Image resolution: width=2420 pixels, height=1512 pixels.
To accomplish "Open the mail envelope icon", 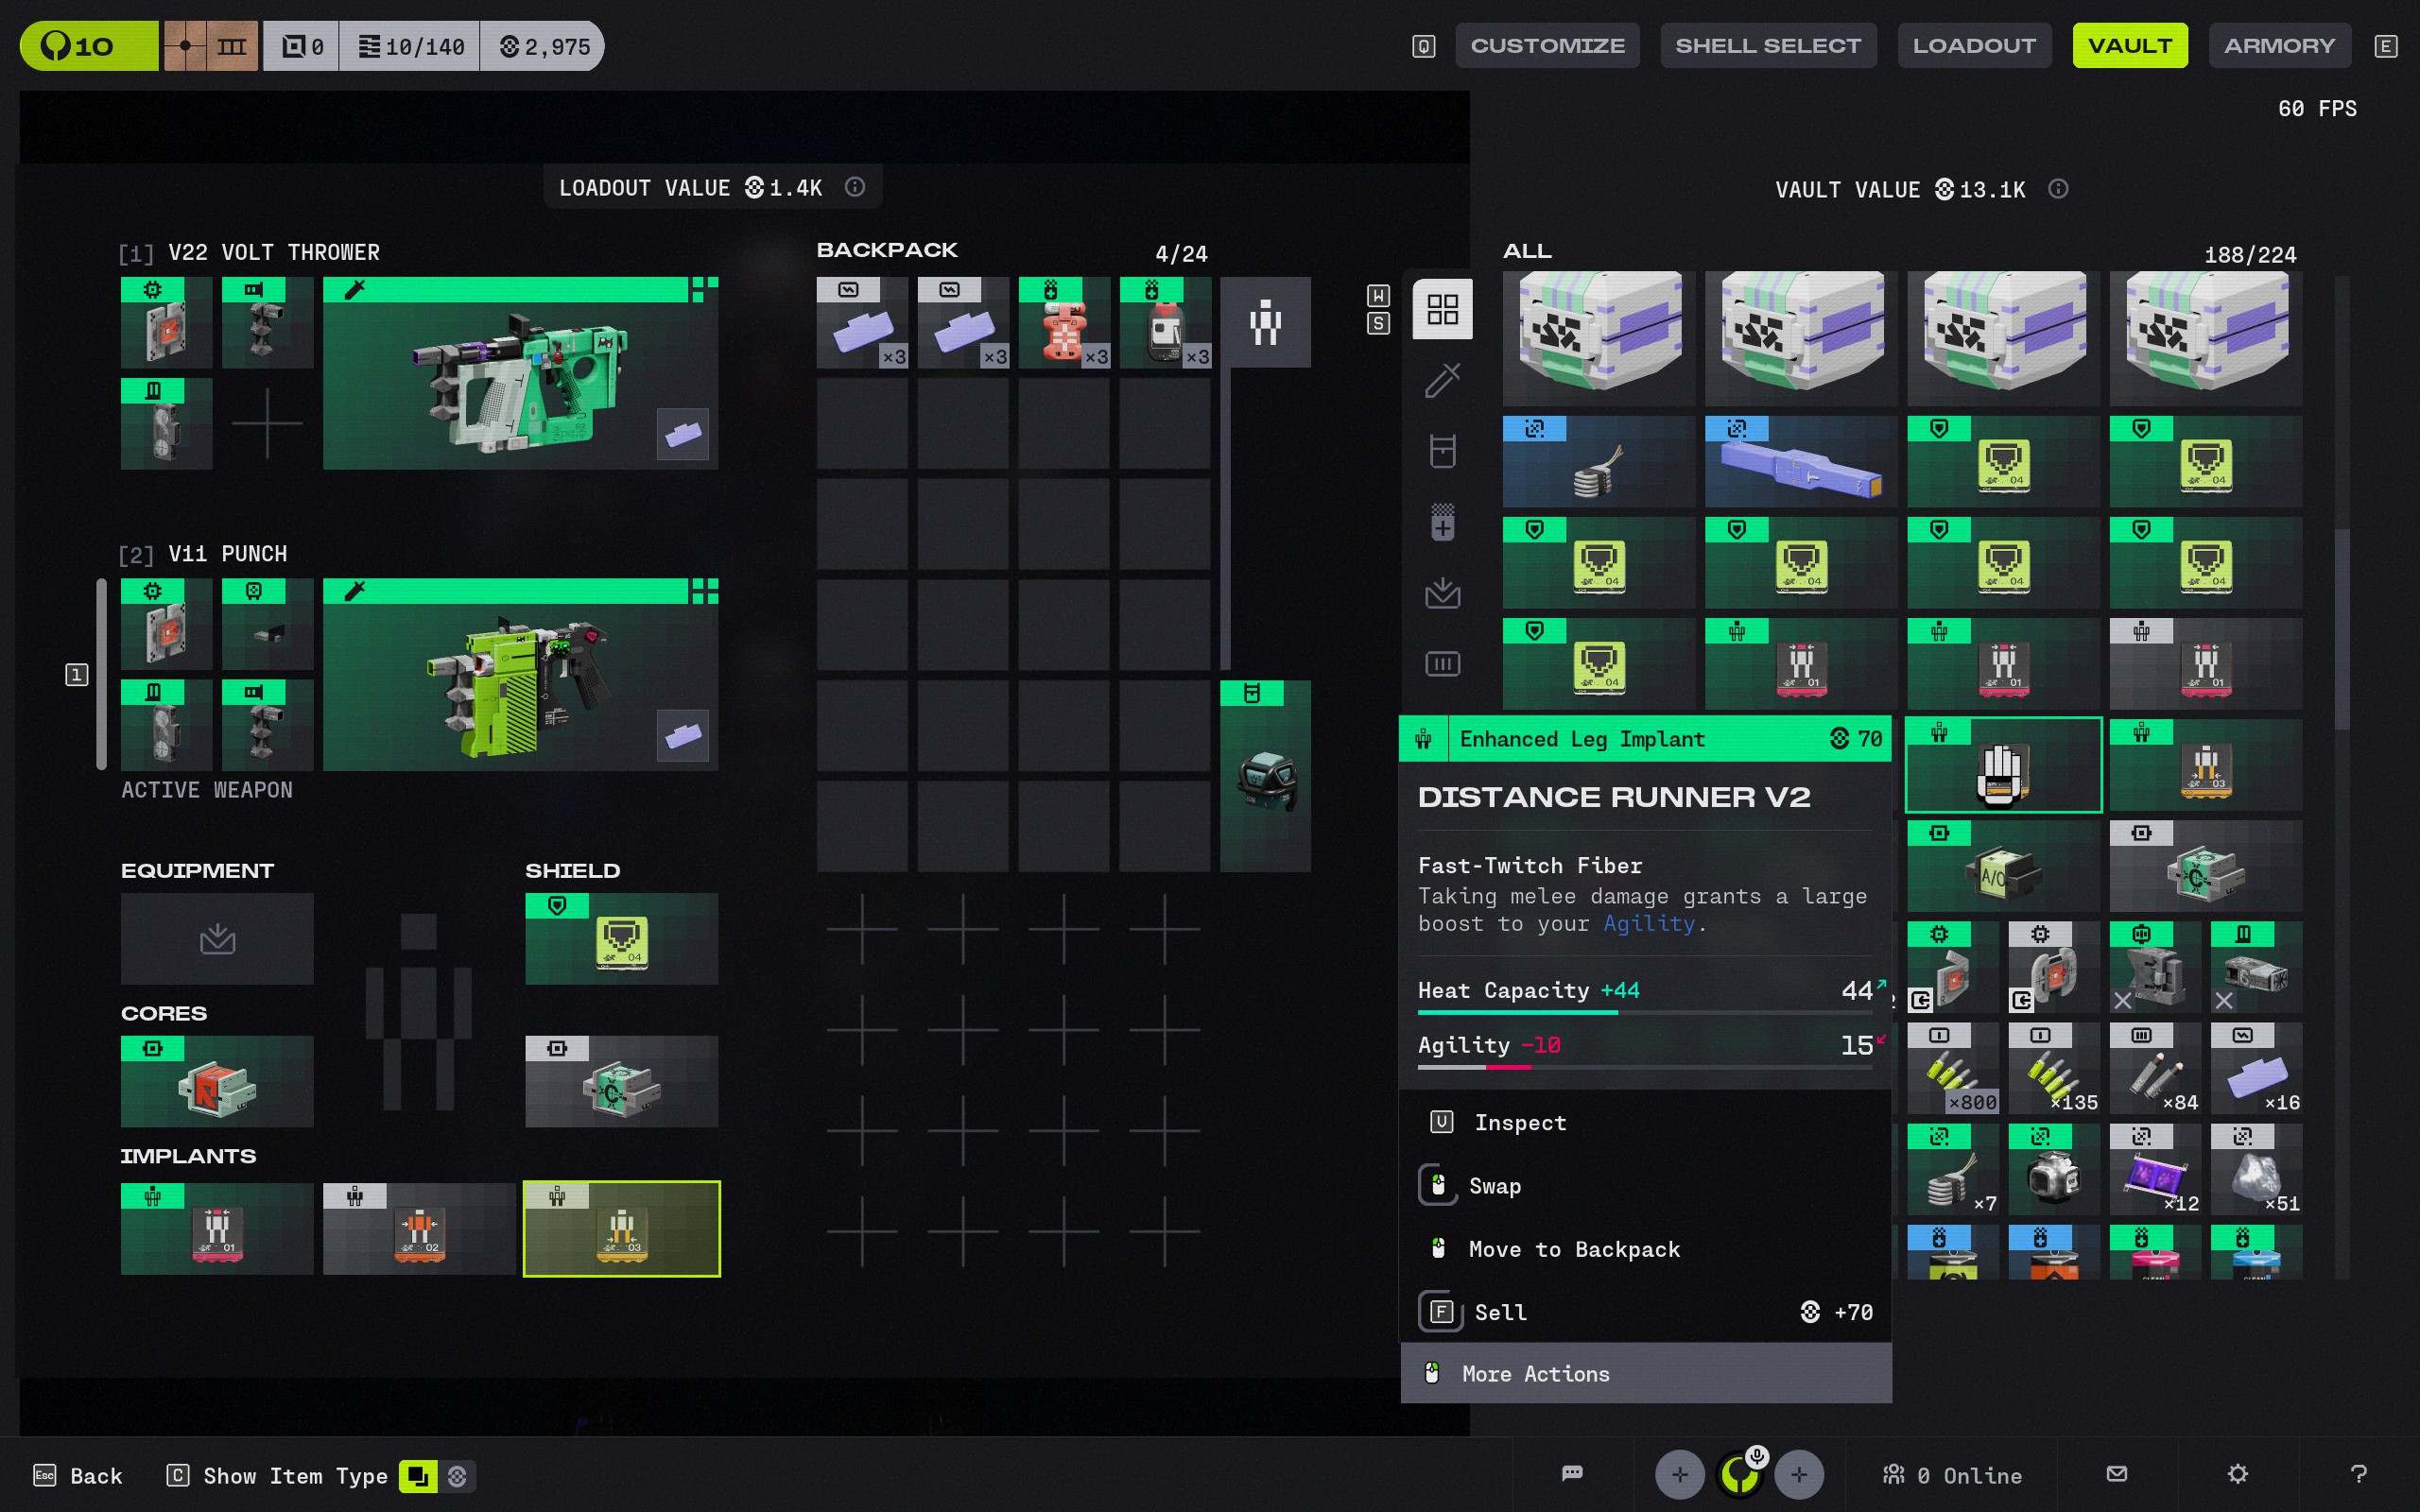I will [x=2116, y=1474].
